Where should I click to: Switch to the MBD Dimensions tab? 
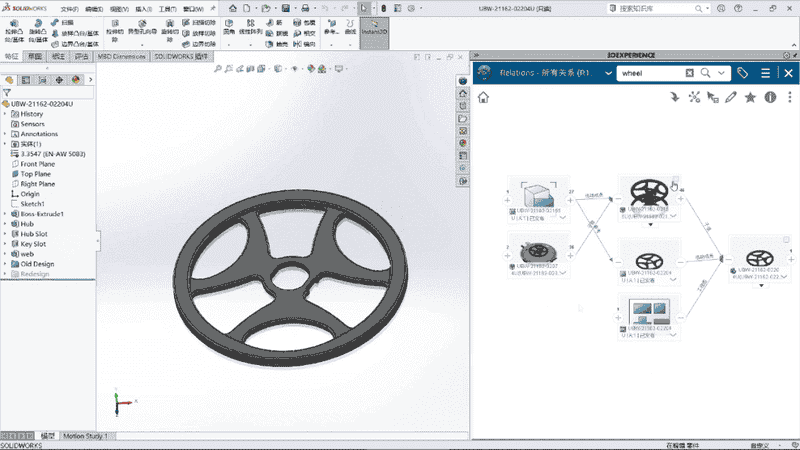[121, 56]
